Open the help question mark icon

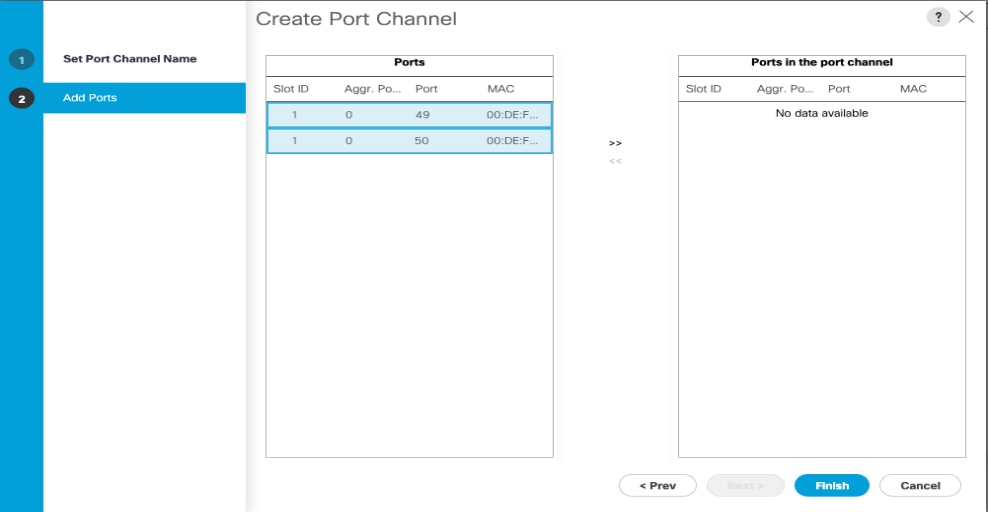pyautogui.click(x=938, y=17)
